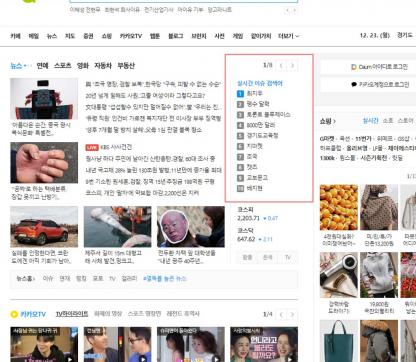The width and height of the screenshot is (416, 362).
Task: Click the yellow 카카오TV logo icon
Action: (x=14, y=314)
